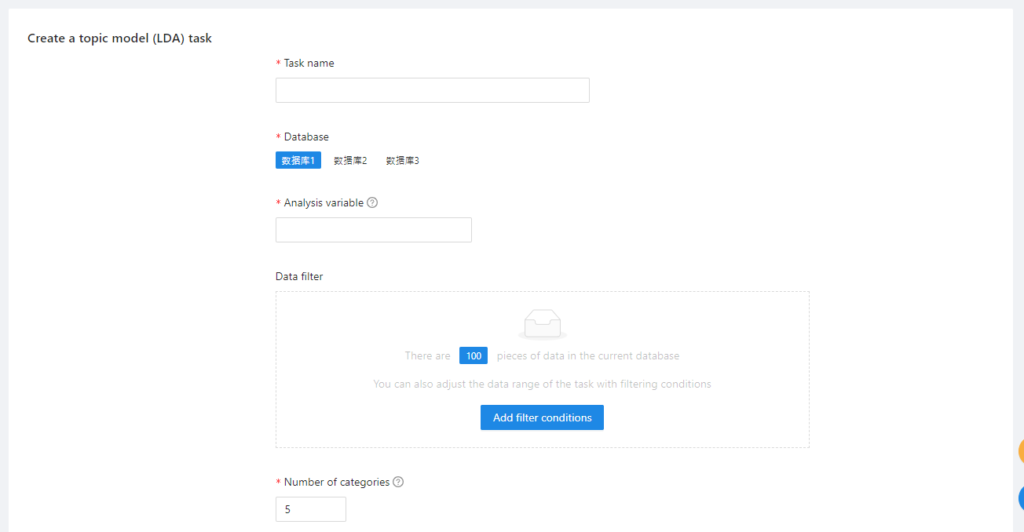Click the blue 100 data count badge

point(473,356)
